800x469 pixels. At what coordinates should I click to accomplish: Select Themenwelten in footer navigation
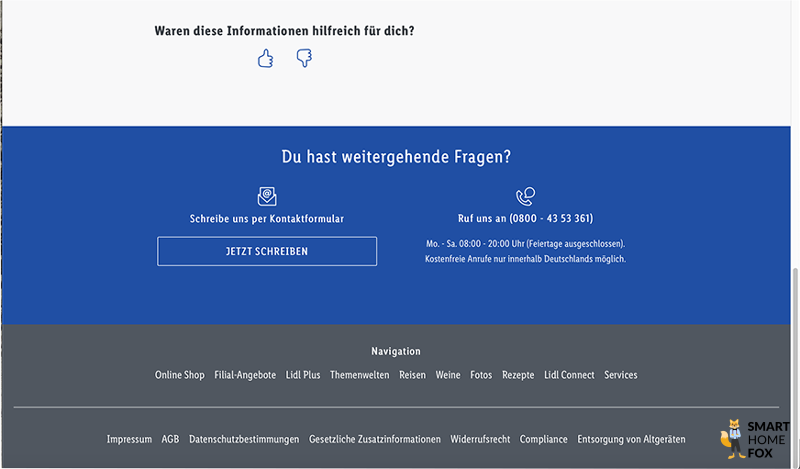359,375
